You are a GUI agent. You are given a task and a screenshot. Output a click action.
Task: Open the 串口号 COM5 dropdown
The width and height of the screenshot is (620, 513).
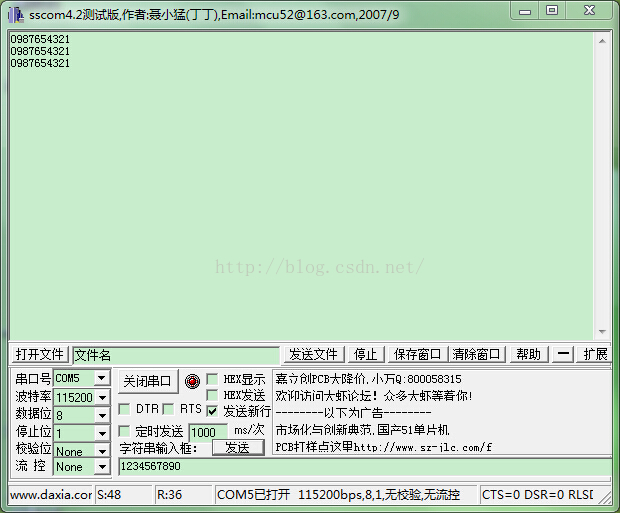point(102,378)
